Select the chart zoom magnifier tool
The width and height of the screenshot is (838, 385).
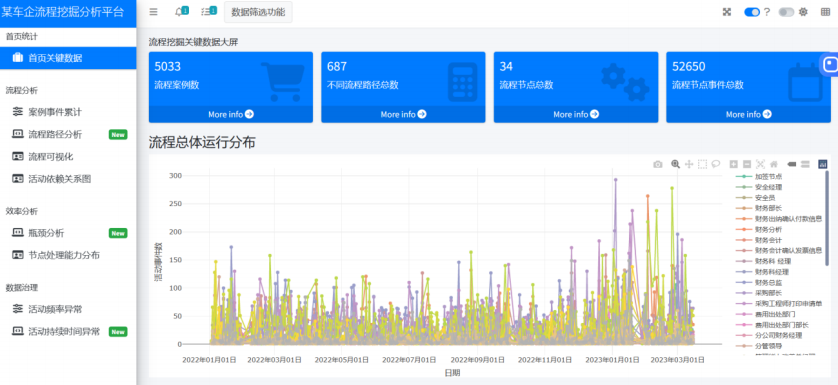tap(676, 164)
